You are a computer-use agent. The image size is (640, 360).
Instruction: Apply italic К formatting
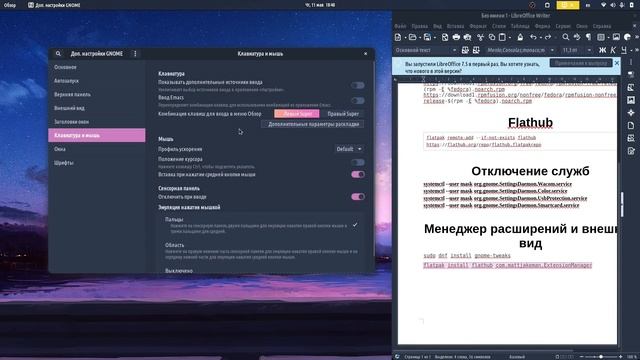[x=613, y=50]
